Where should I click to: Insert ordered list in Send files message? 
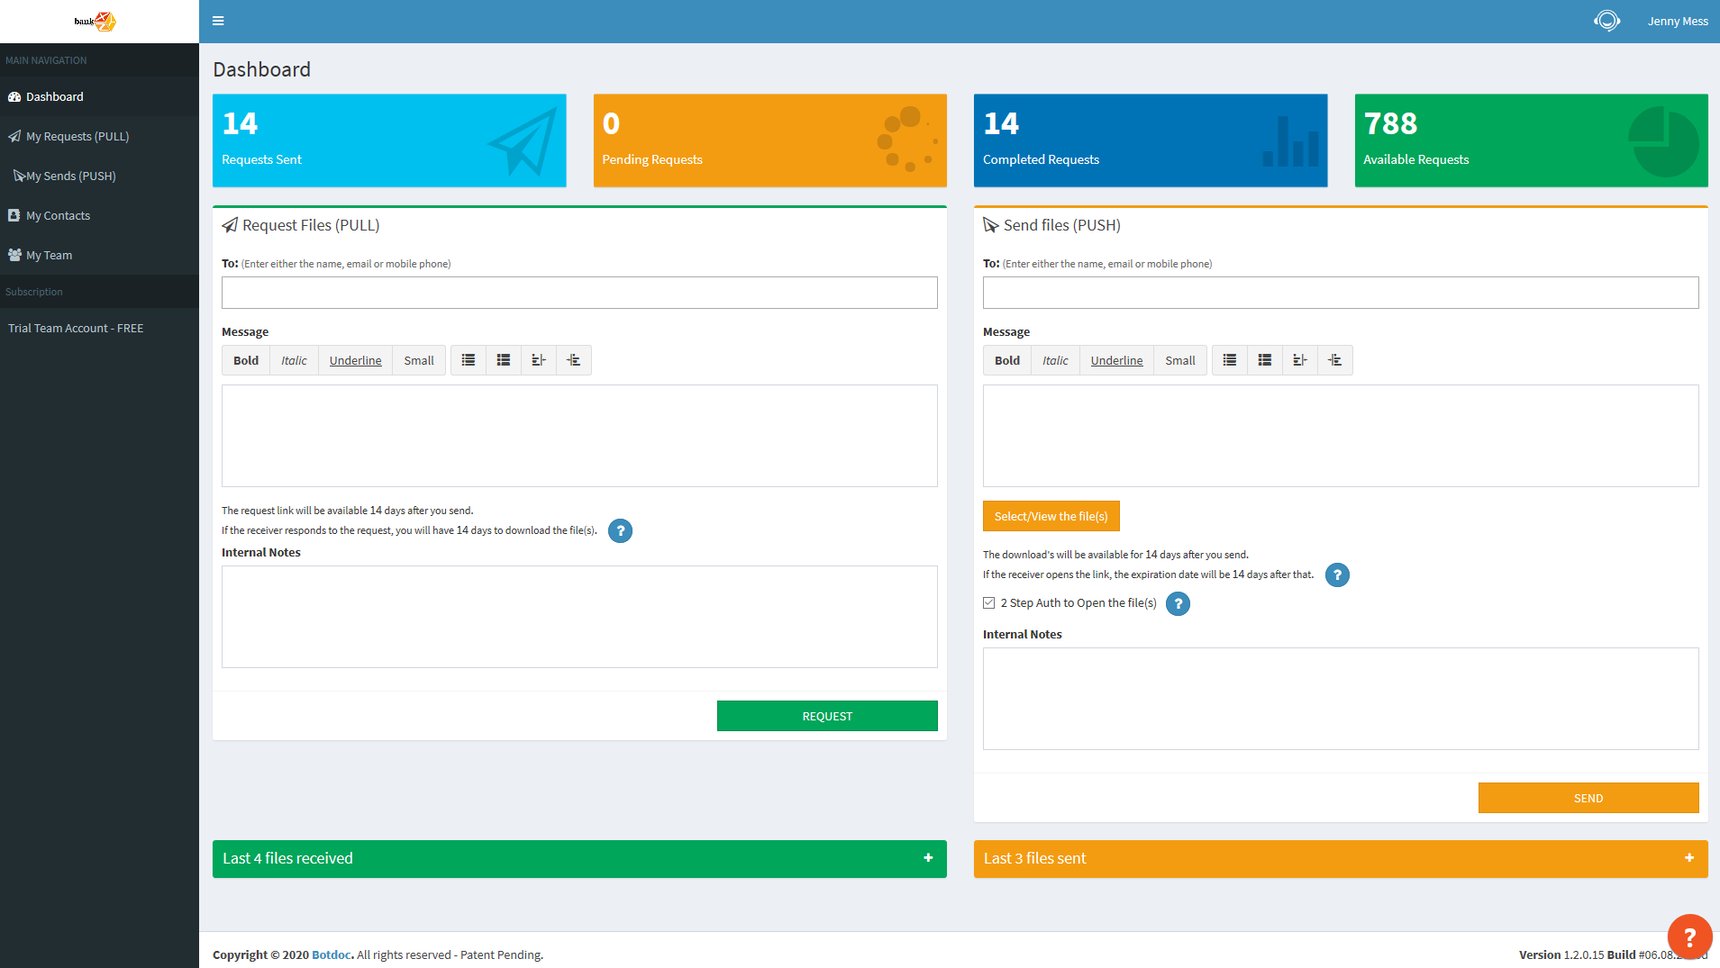[x=1264, y=361]
